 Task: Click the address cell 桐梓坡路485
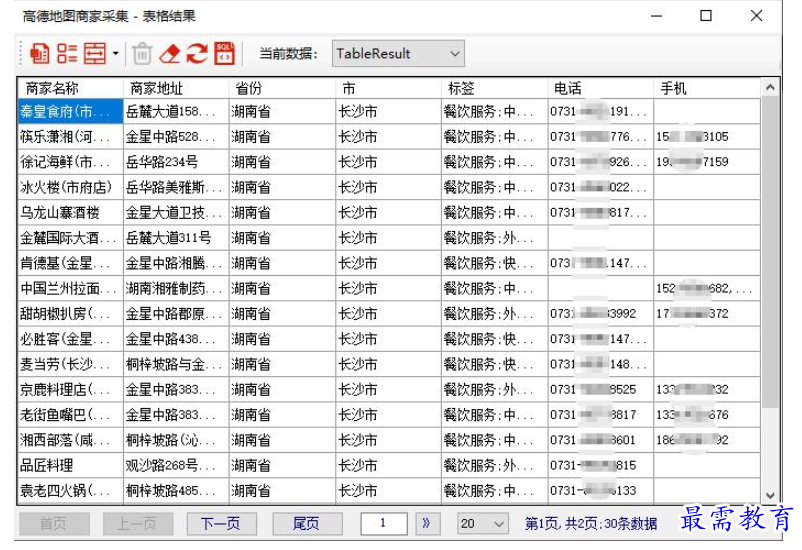tap(176, 491)
